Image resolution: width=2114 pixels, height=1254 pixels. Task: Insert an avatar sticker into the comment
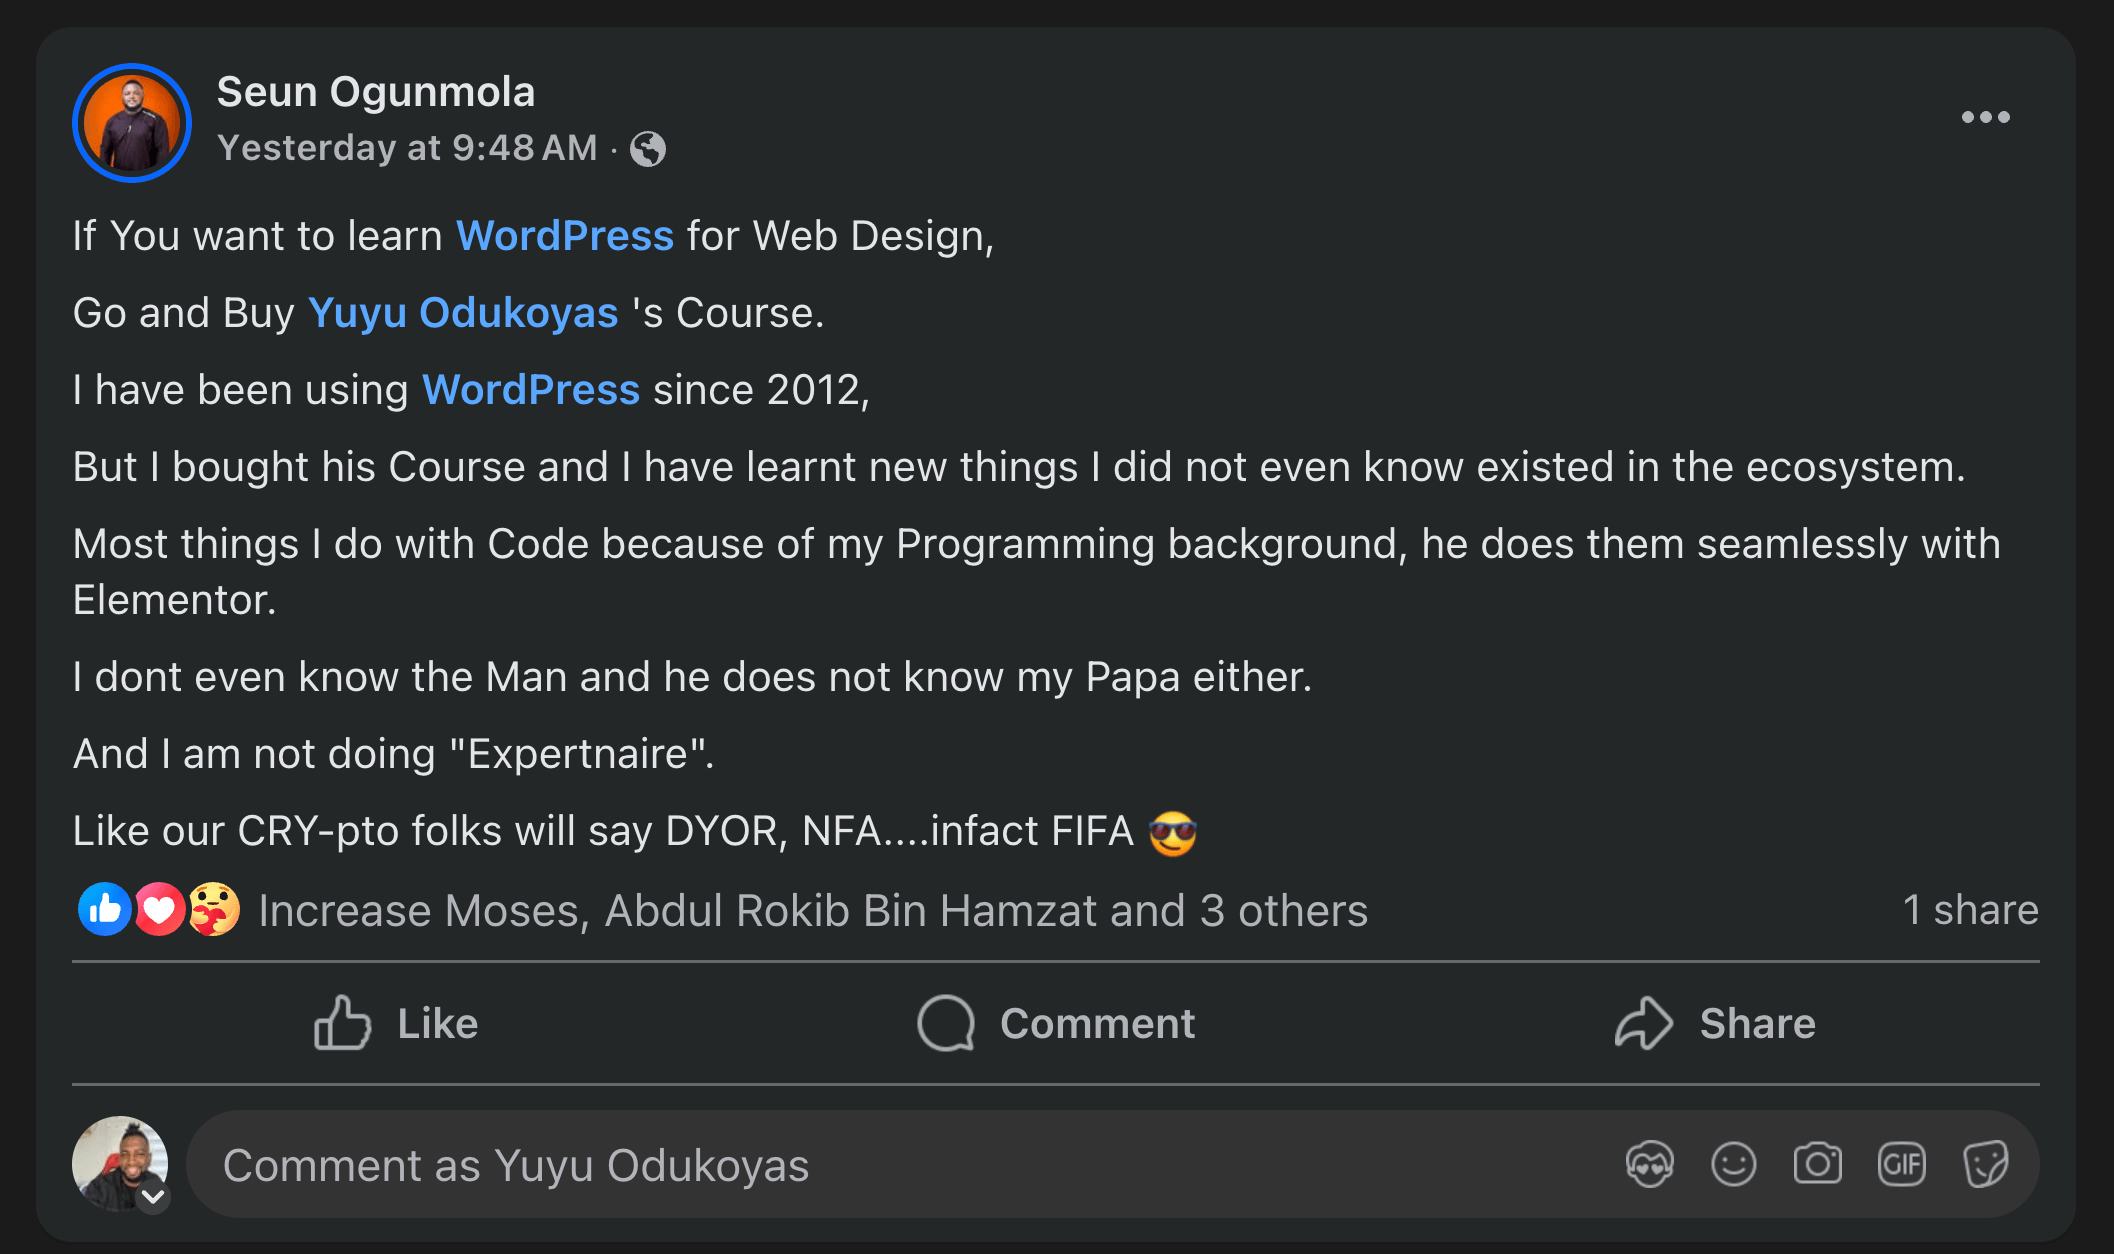click(x=1650, y=1165)
